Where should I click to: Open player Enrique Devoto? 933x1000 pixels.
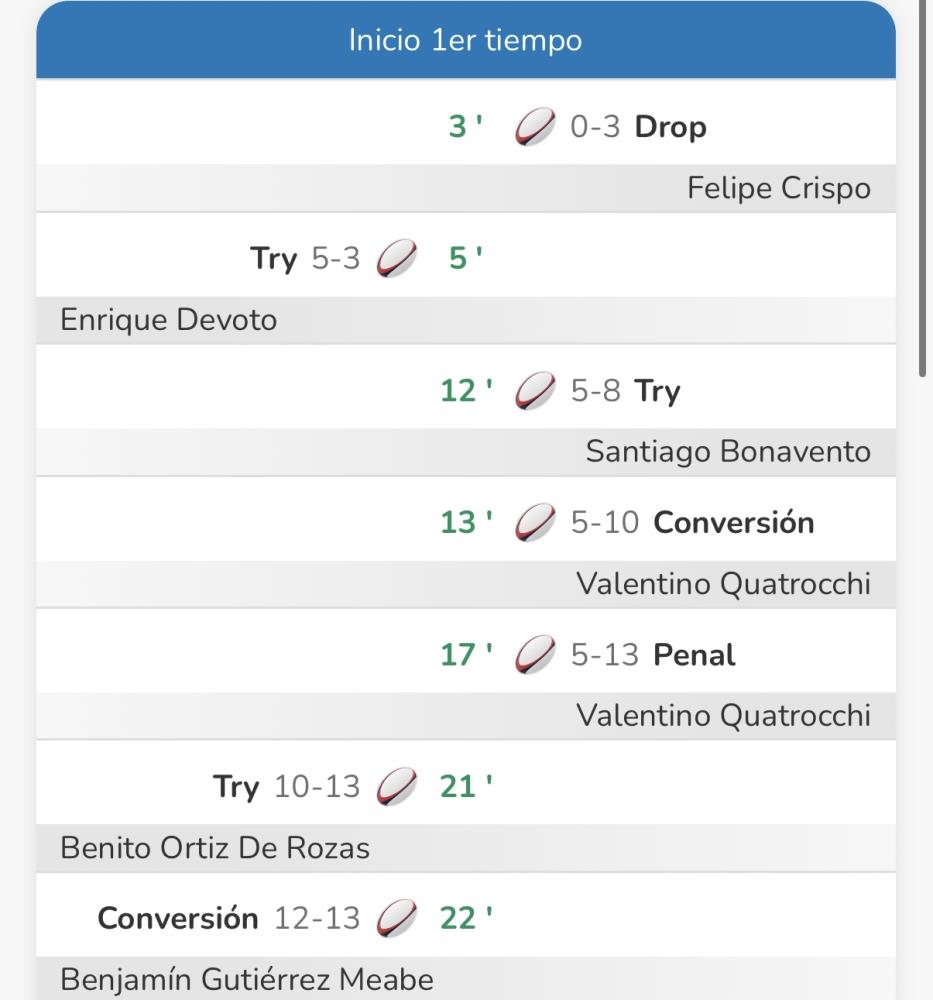(x=168, y=320)
